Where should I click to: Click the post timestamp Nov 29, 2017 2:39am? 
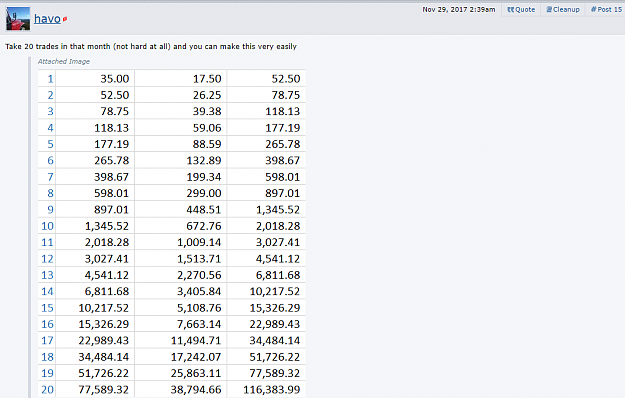coord(459,10)
